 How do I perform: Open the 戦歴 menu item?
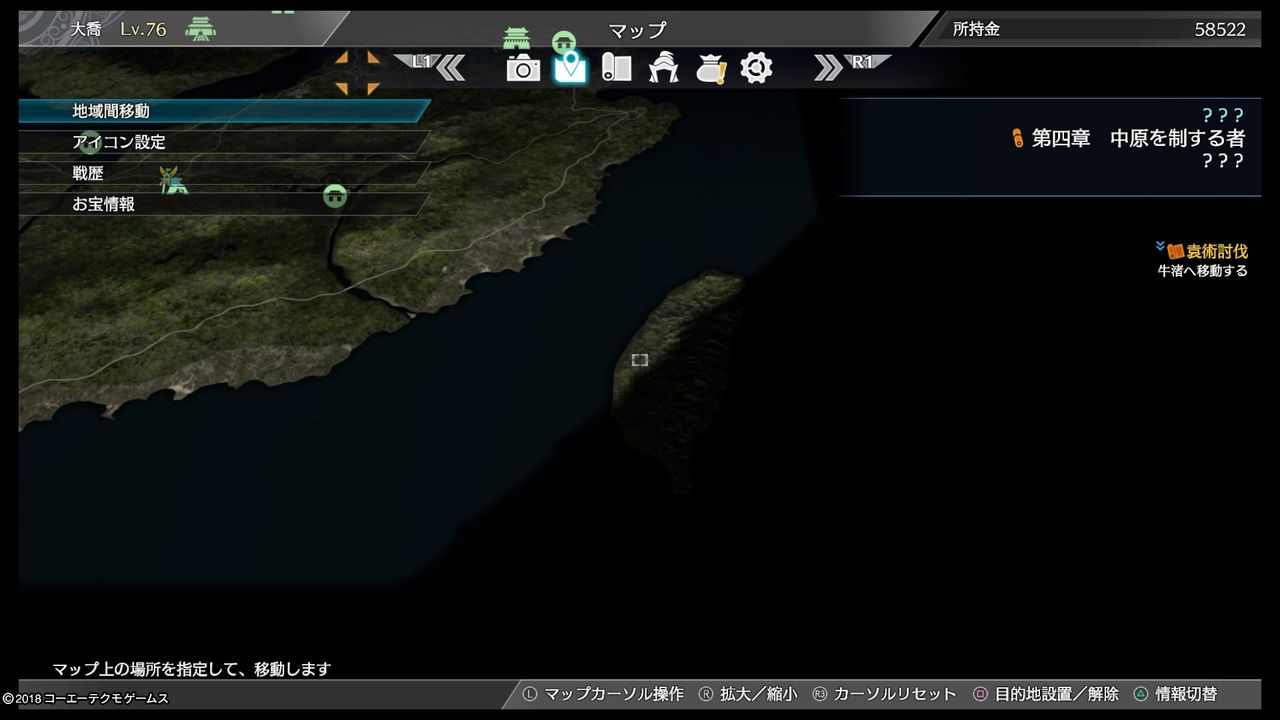point(225,173)
